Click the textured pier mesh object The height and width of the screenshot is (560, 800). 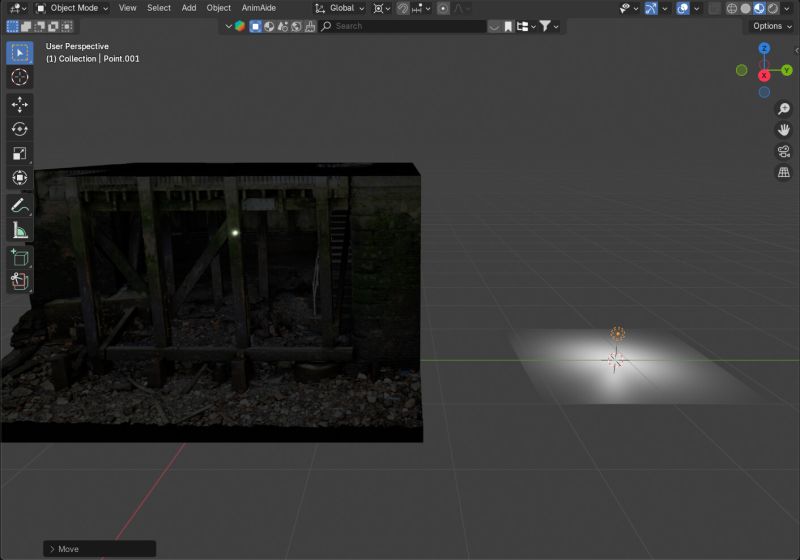pos(211,301)
